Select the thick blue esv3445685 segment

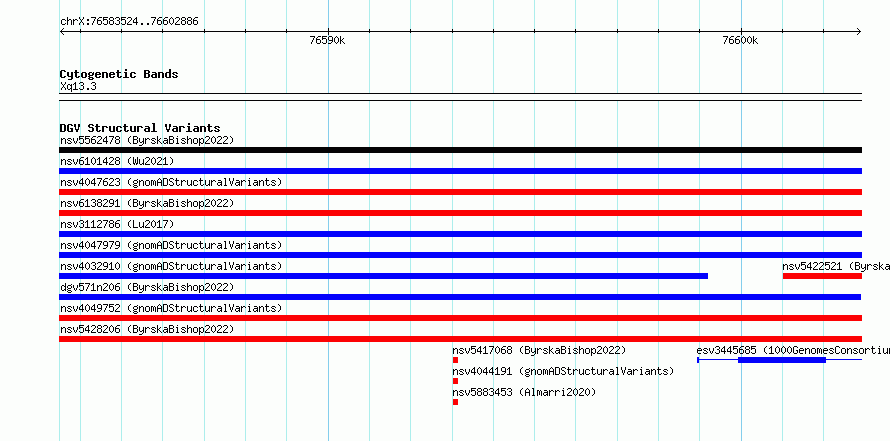[x=782, y=360]
